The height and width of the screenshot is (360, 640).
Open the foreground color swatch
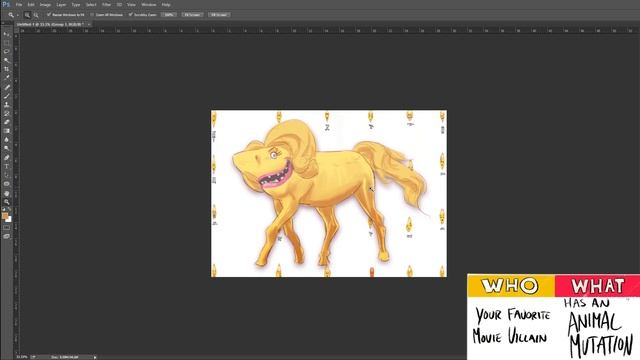tap(4, 216)
